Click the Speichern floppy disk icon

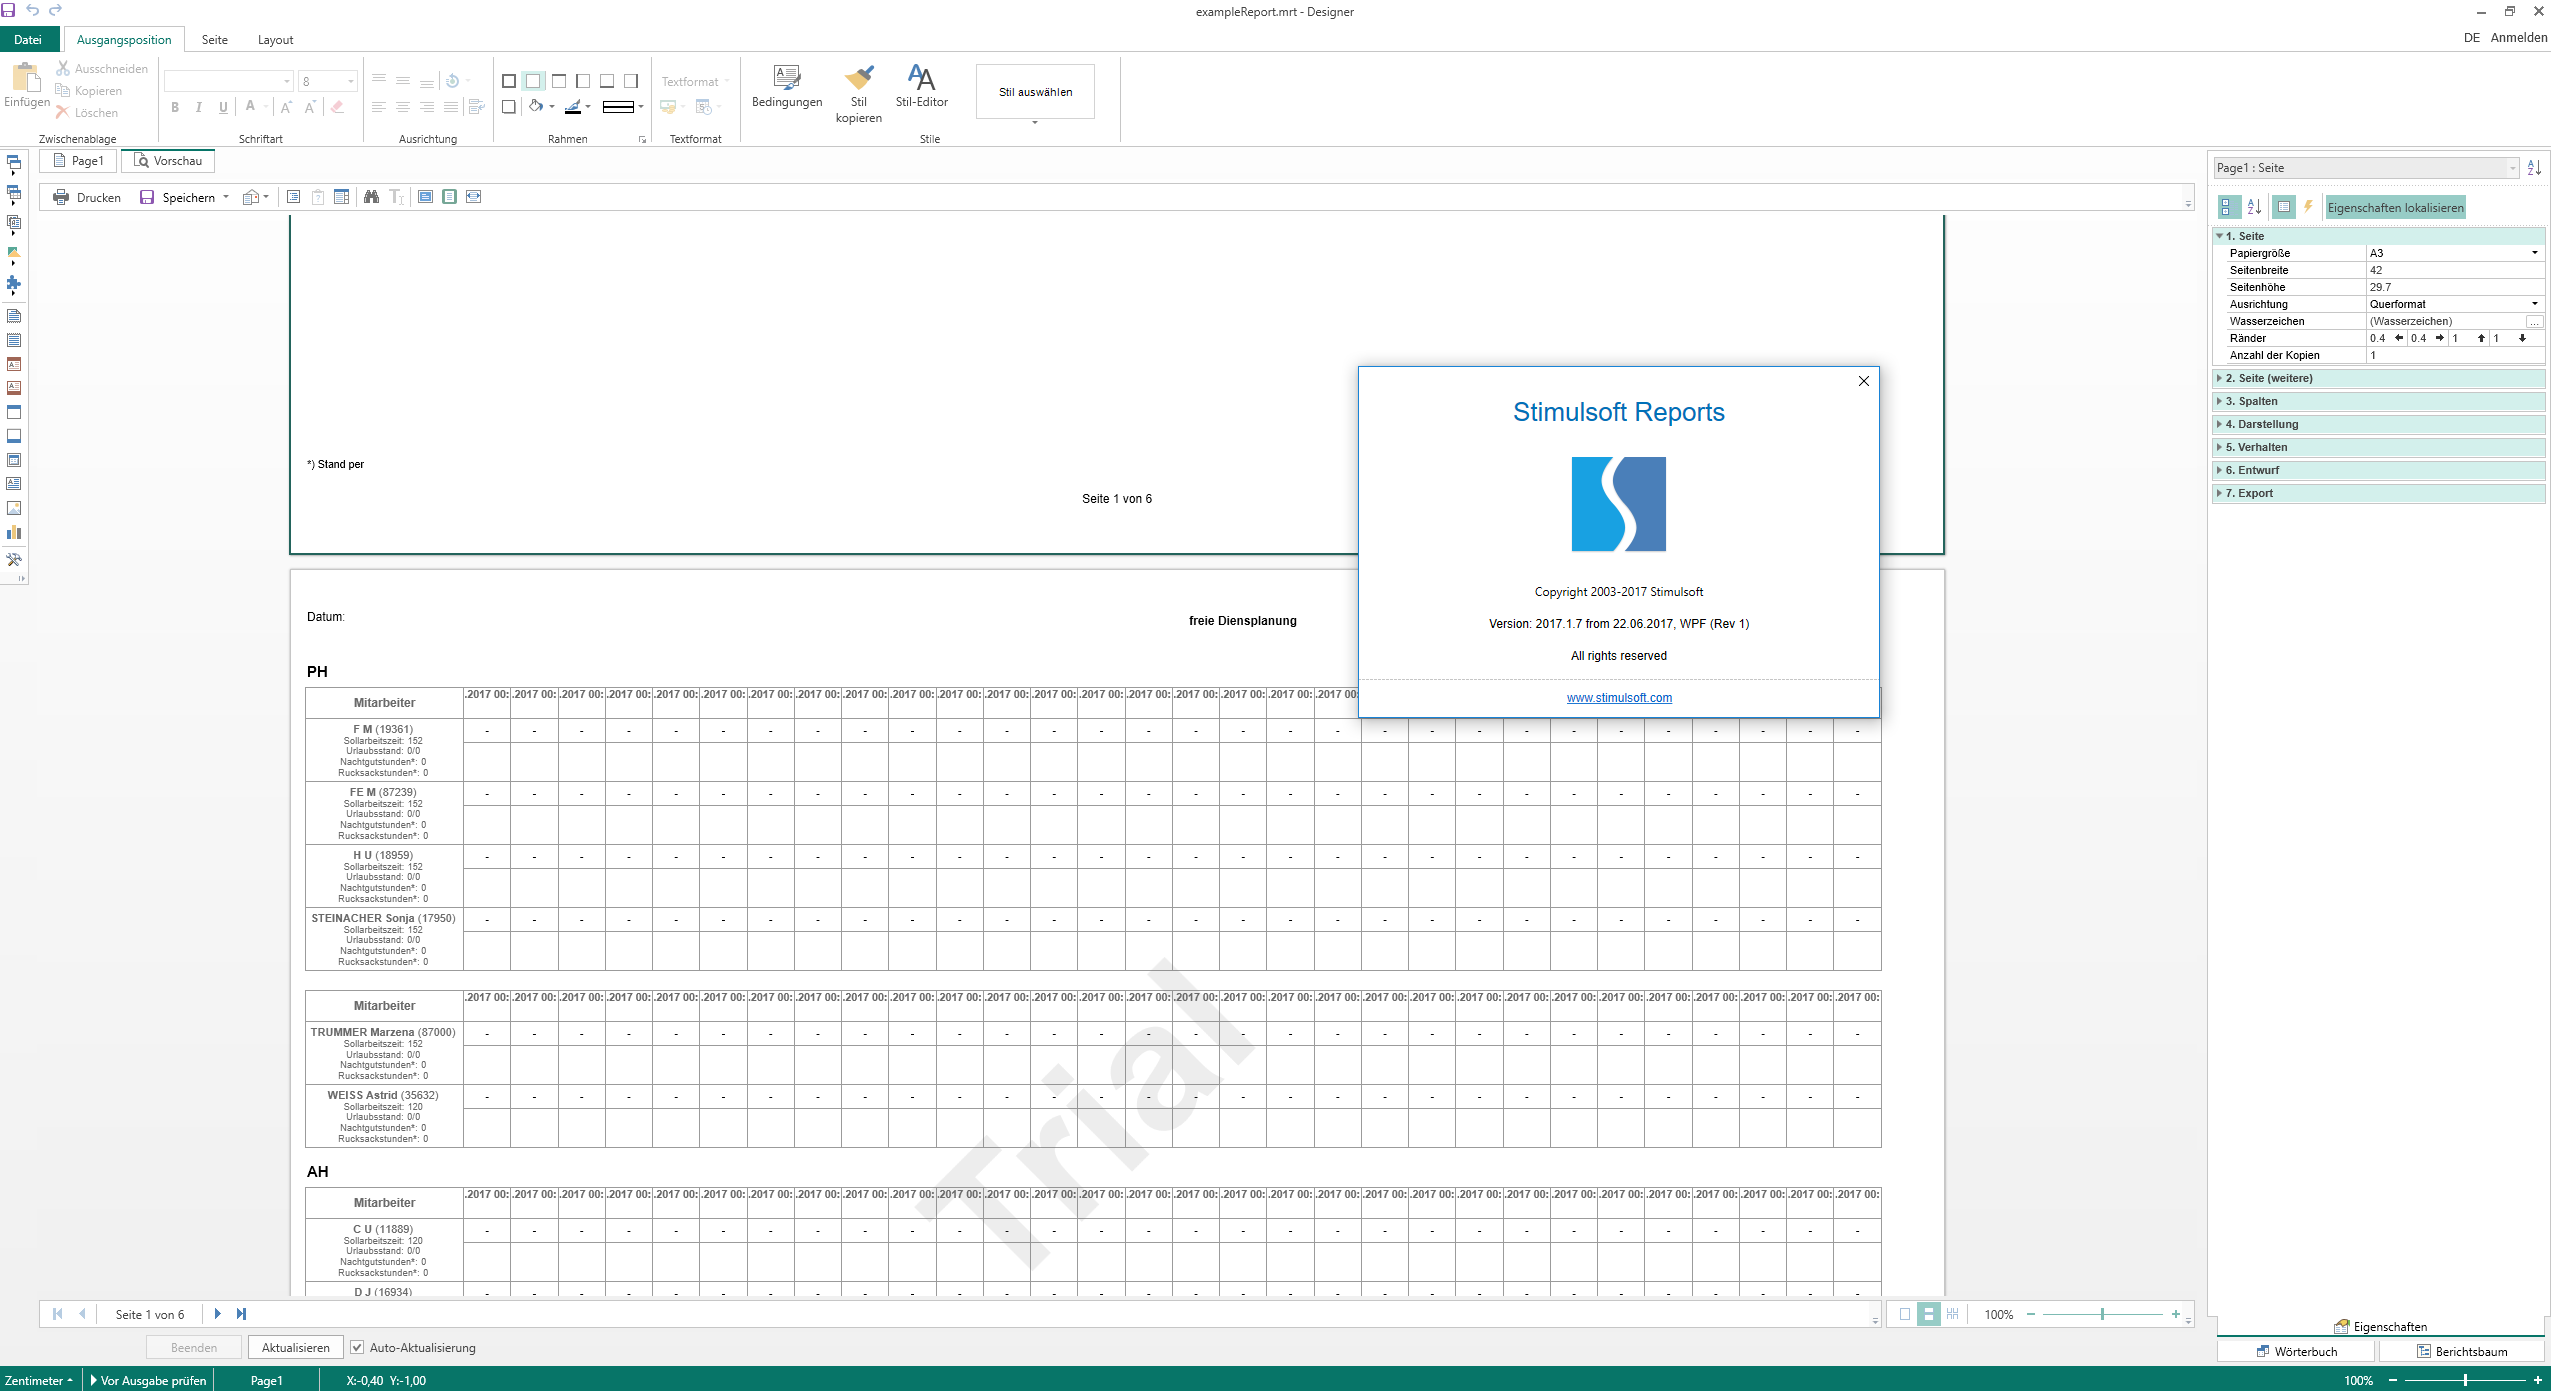[x=147, y=197]
